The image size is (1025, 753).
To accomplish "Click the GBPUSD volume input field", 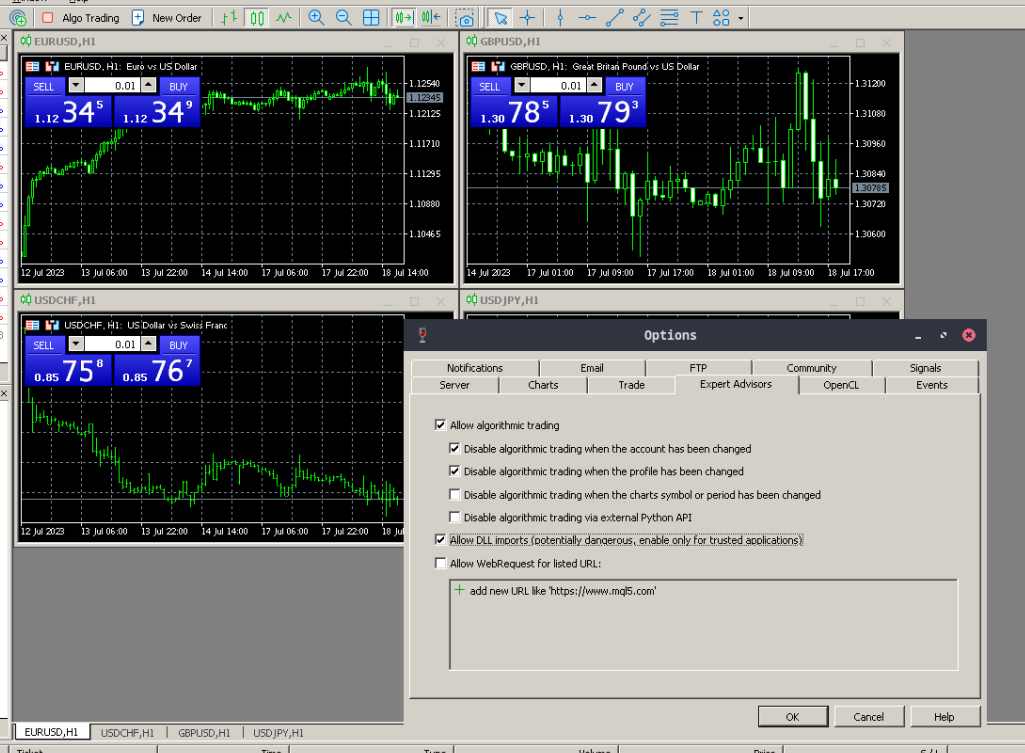I will coord(558,86).
